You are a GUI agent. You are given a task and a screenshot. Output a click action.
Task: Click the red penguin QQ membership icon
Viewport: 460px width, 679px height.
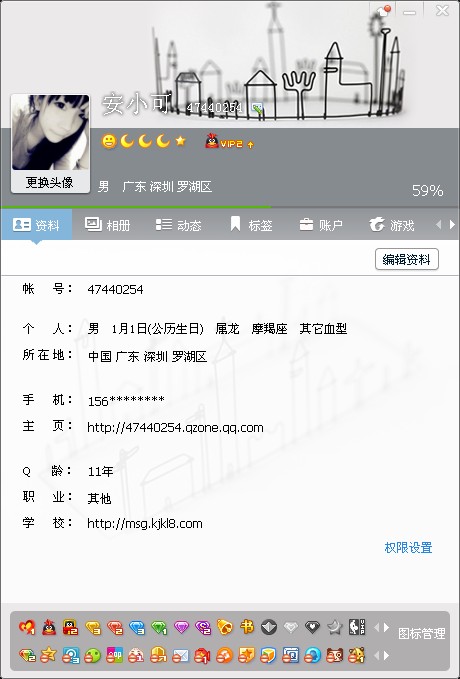tap(49, 627)
